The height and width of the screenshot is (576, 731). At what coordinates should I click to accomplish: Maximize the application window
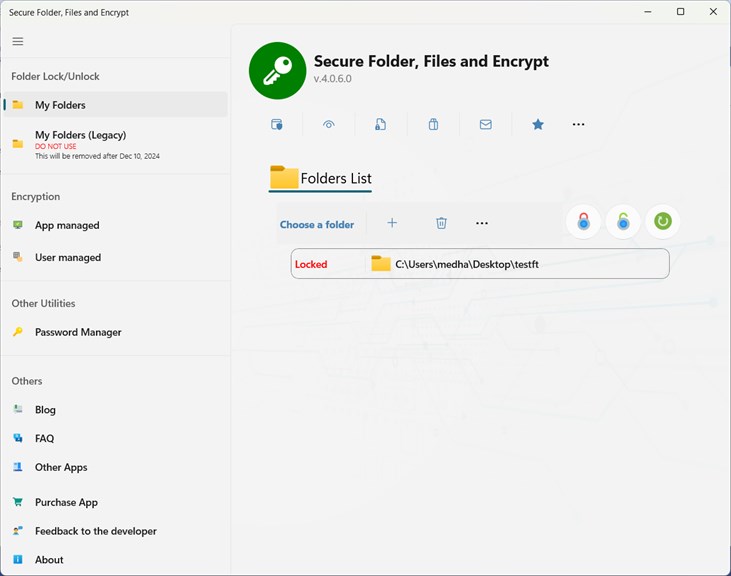[x=681, y=12]
